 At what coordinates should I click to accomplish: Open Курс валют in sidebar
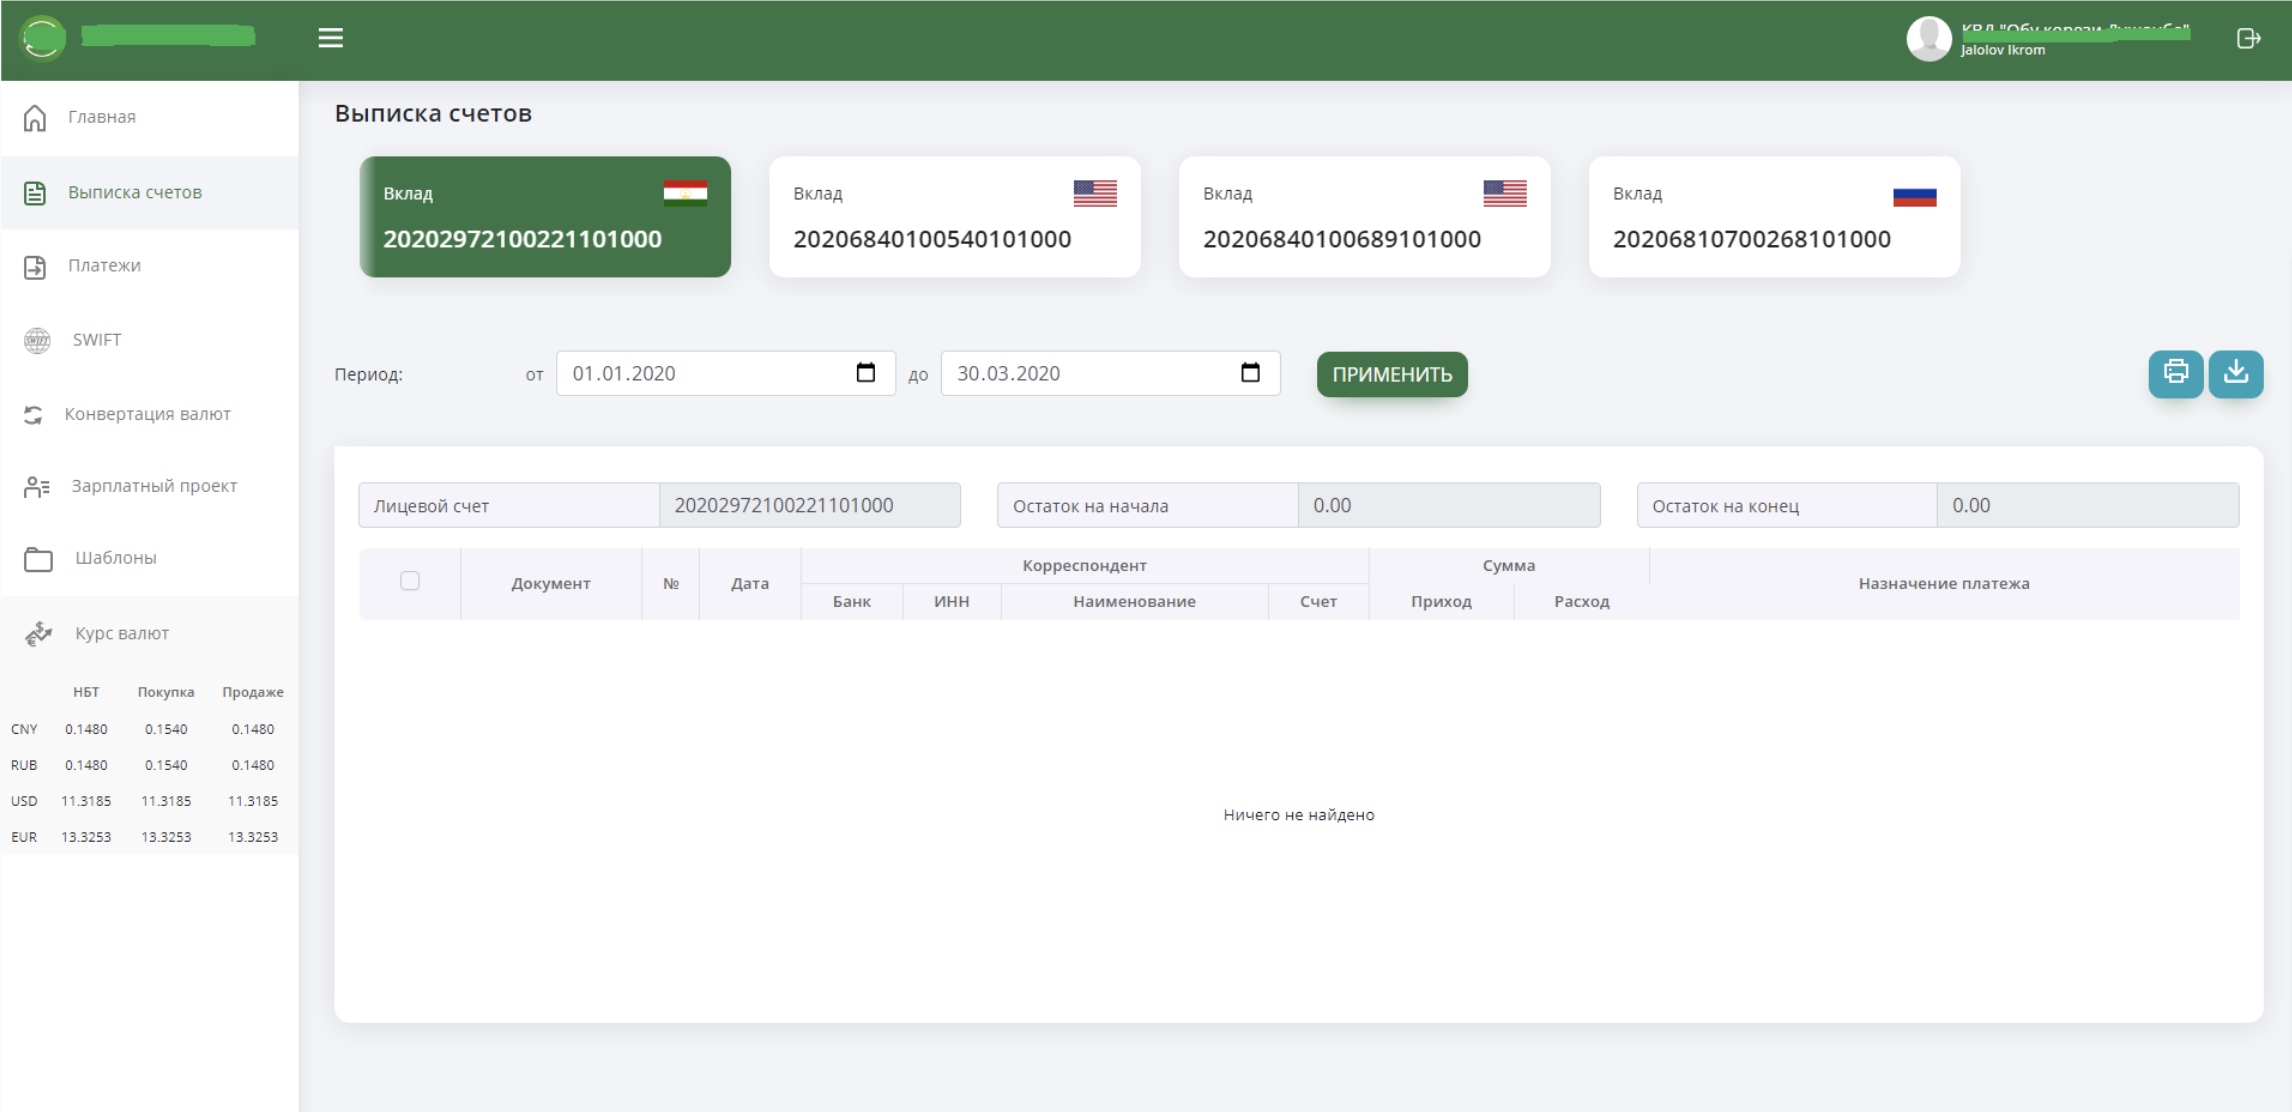tap(121, 633)
